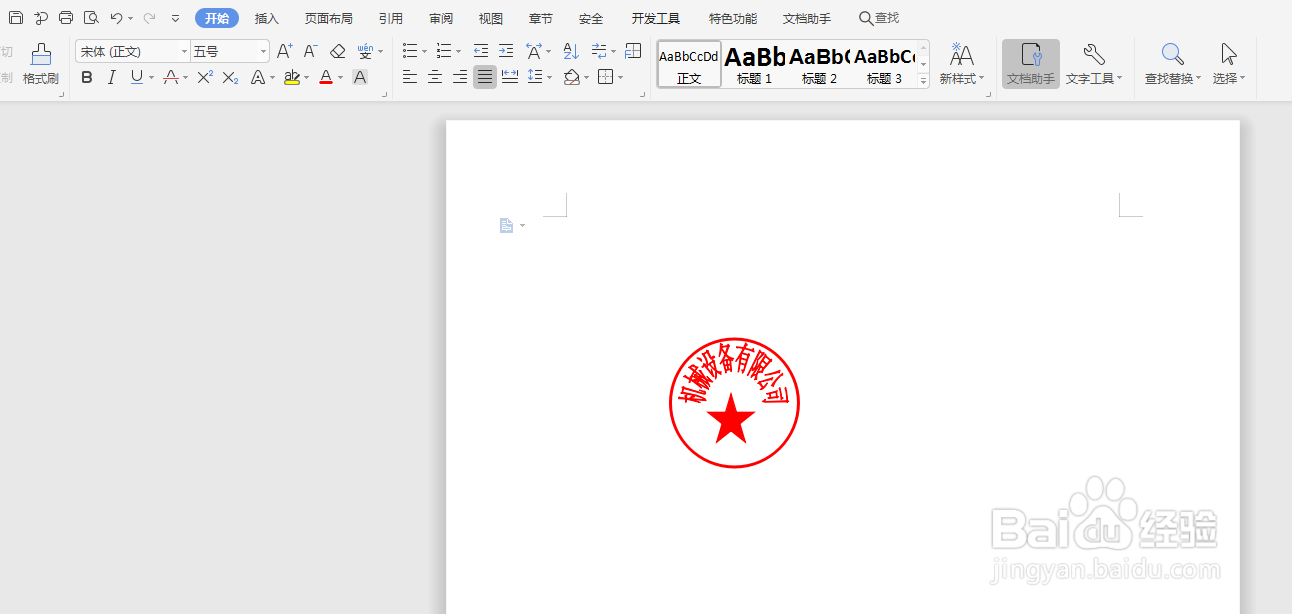Click the paragraph shading paint bucket icon
Image resolution: width=1292 pixels, height=614 pixels.
(570, 77)
